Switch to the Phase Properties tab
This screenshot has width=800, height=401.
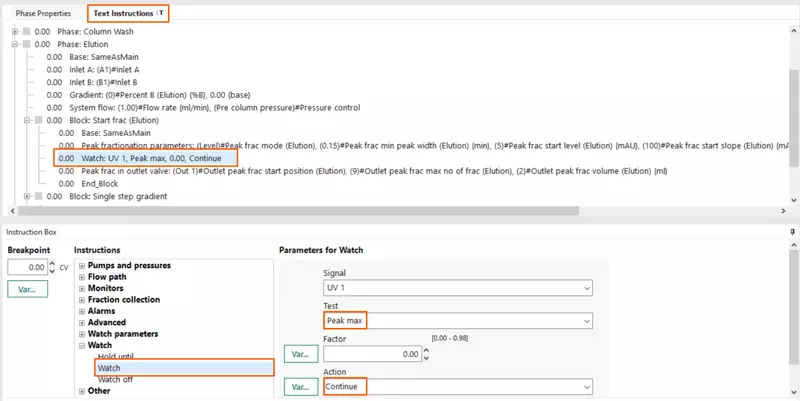point(43,14)
